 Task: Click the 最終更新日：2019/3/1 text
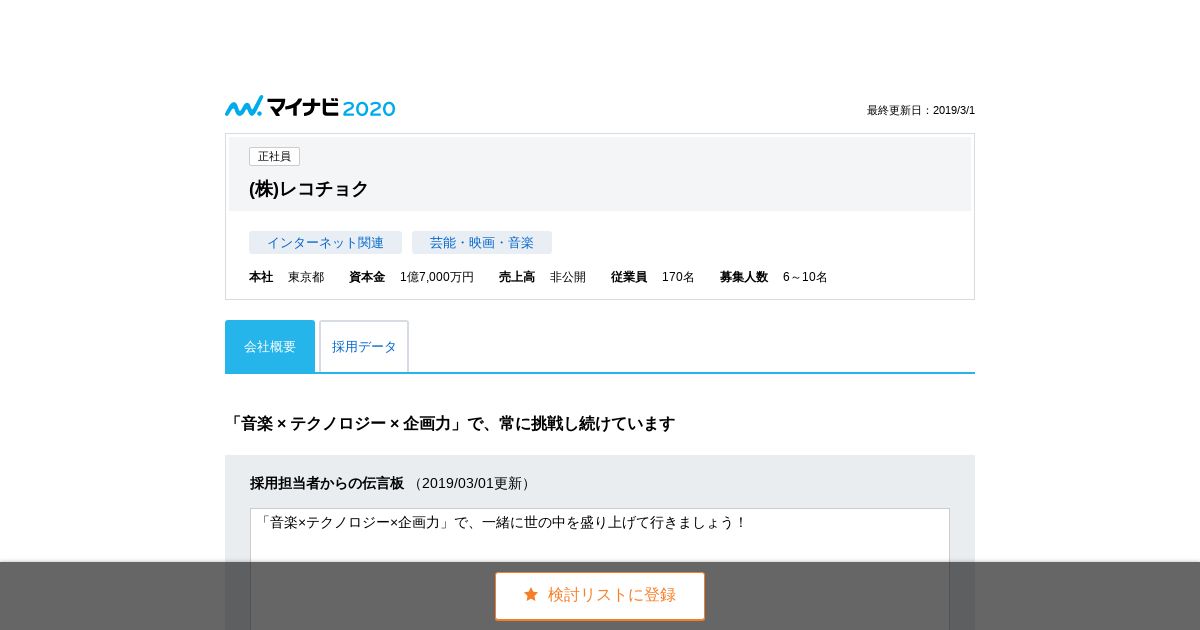coord(921,110)
